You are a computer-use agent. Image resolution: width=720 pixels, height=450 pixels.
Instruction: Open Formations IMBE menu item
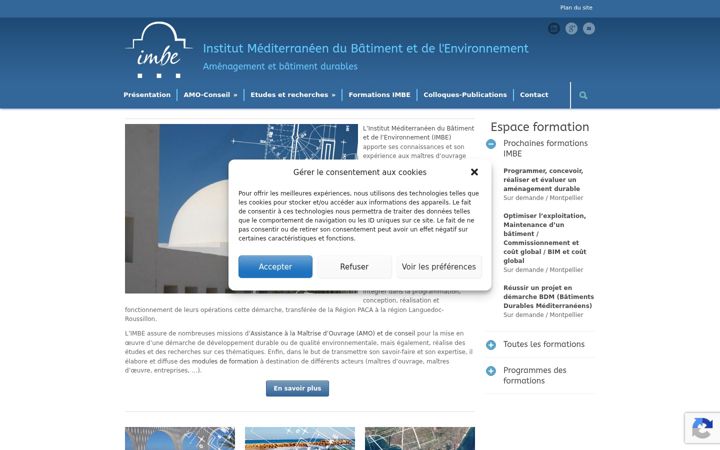[379, 95]
